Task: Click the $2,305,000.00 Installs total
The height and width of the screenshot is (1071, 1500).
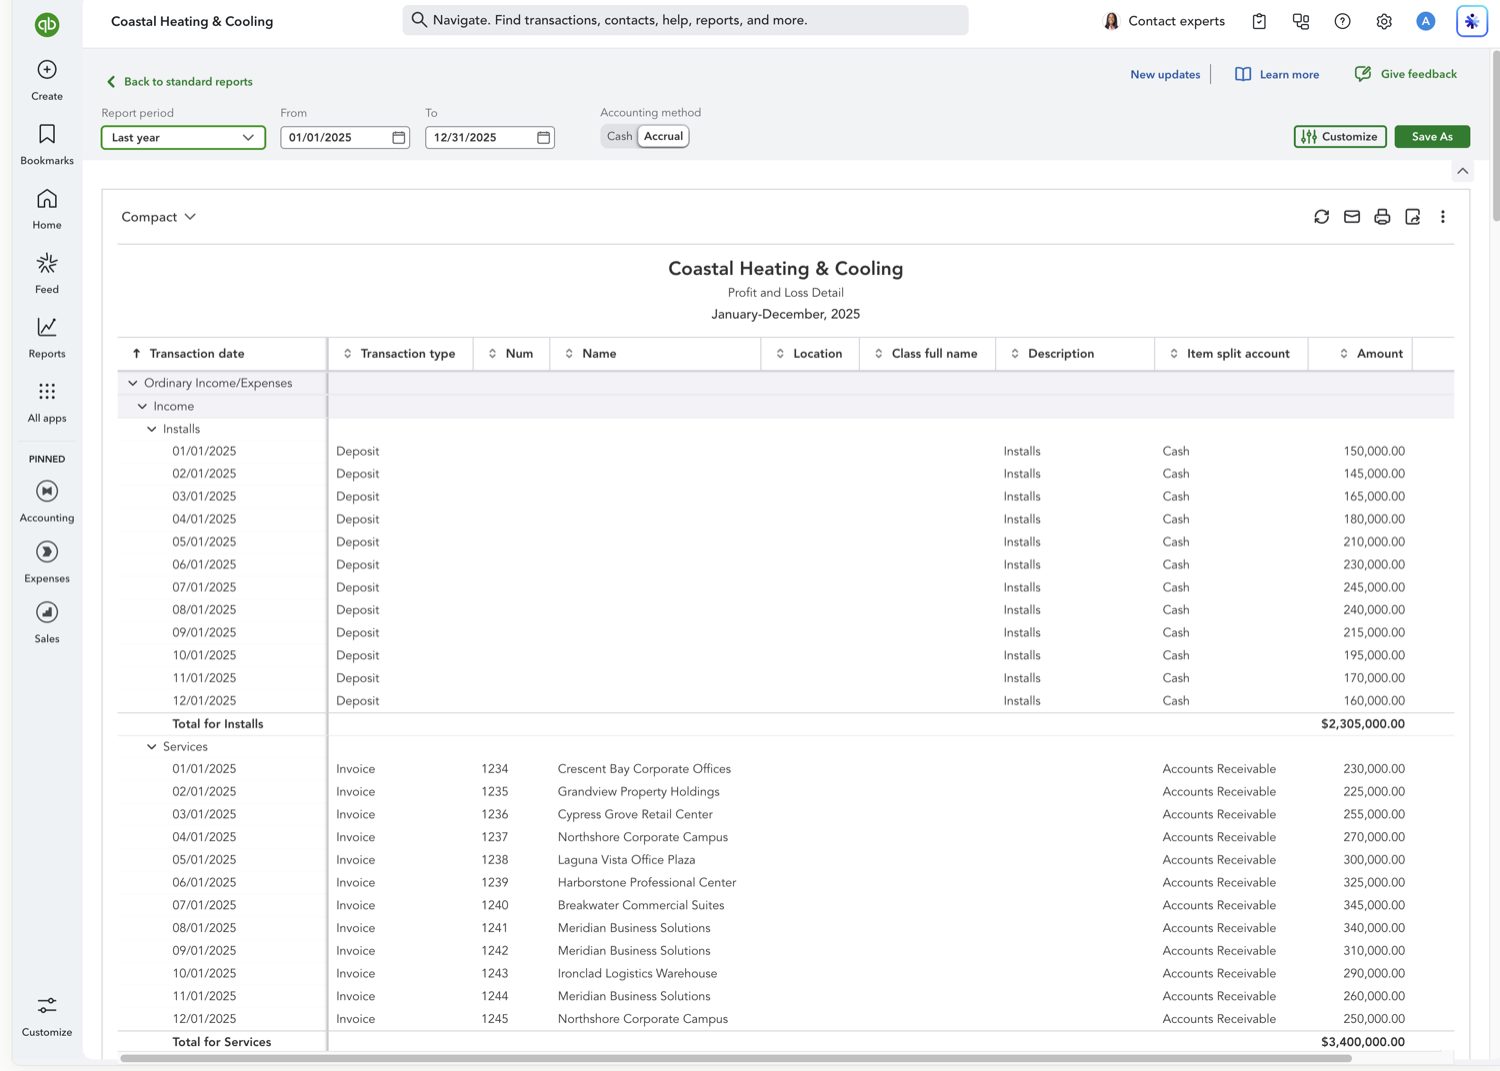Action: [1362, 724]
